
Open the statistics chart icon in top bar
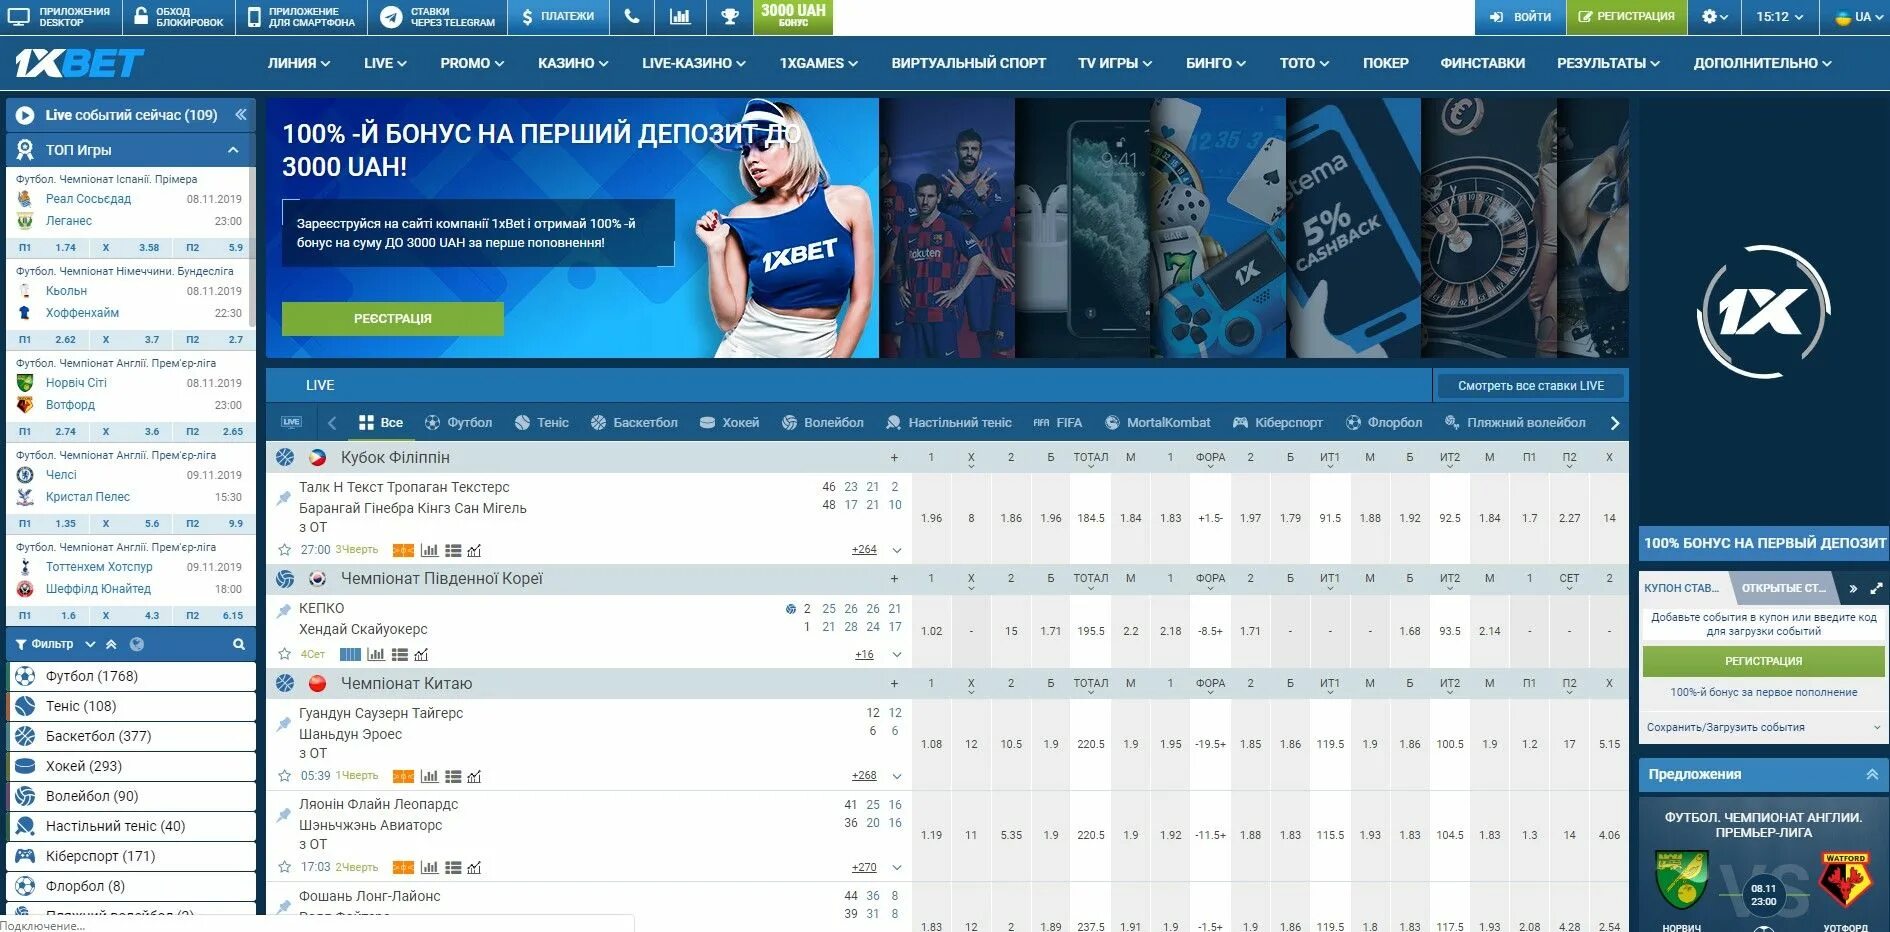point(680,17)
